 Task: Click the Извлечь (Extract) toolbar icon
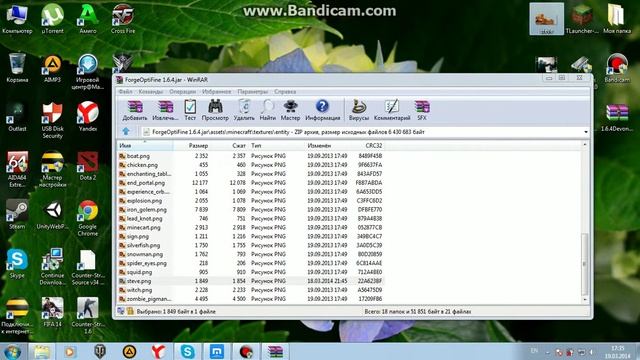pos(165,110)
